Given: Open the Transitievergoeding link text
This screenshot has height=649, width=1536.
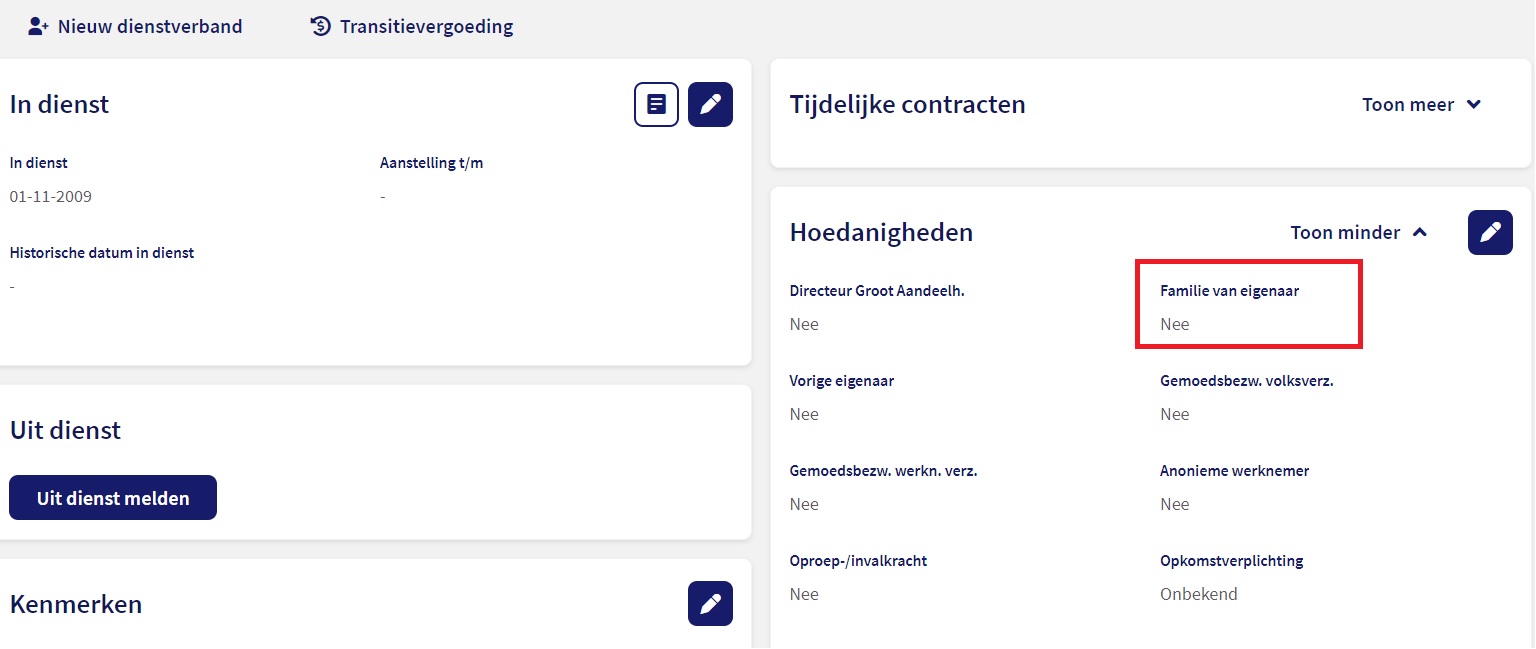Looking at the screenshot, I should [426, 27].
